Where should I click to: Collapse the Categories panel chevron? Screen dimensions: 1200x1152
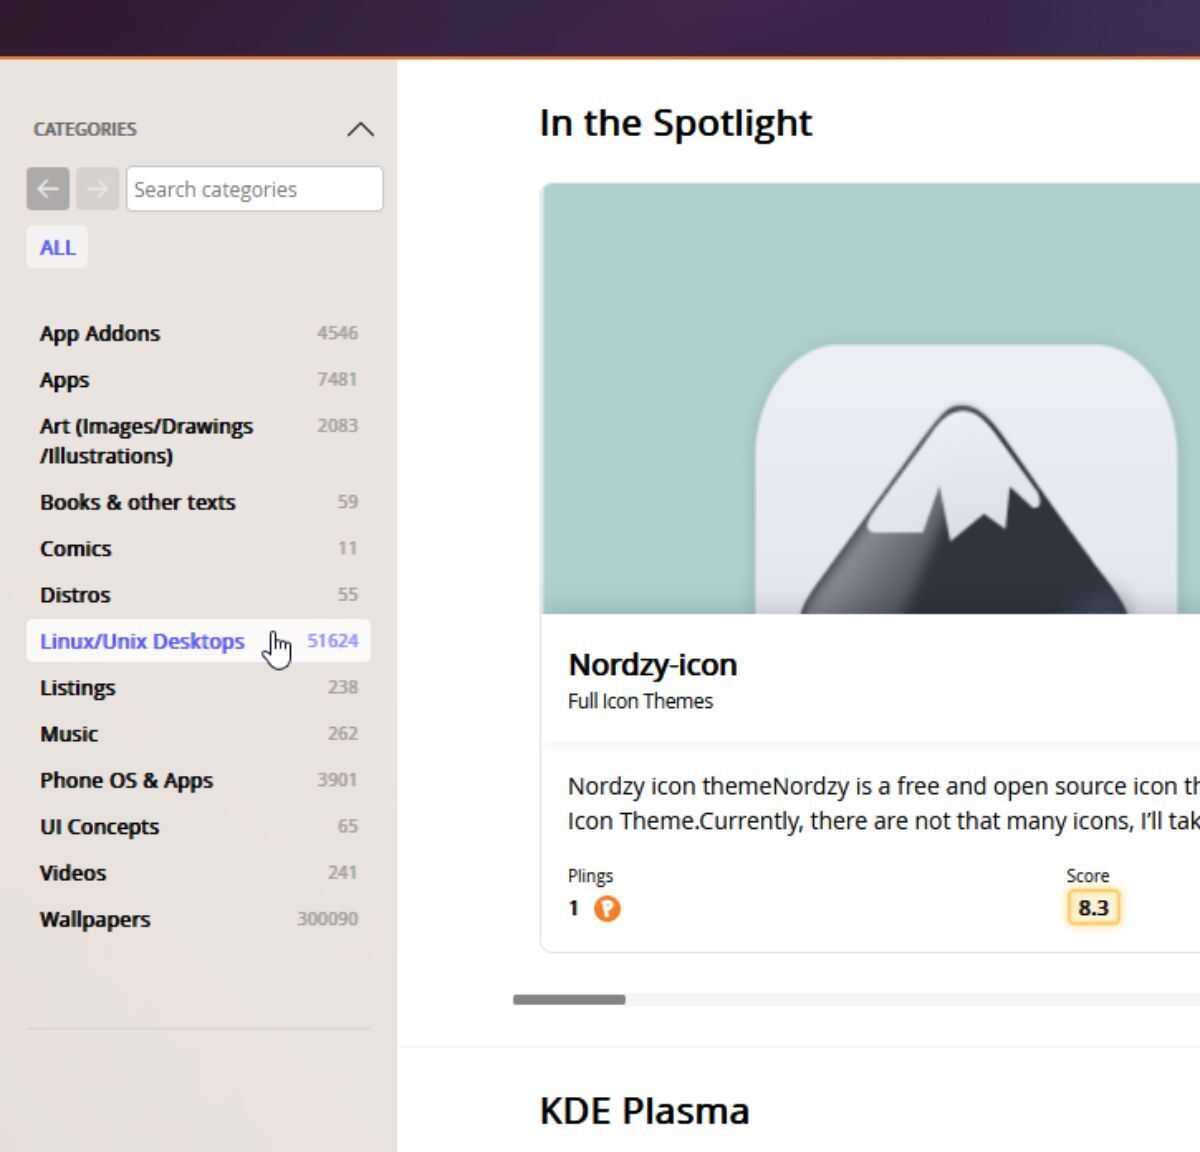tap(360, 129)
